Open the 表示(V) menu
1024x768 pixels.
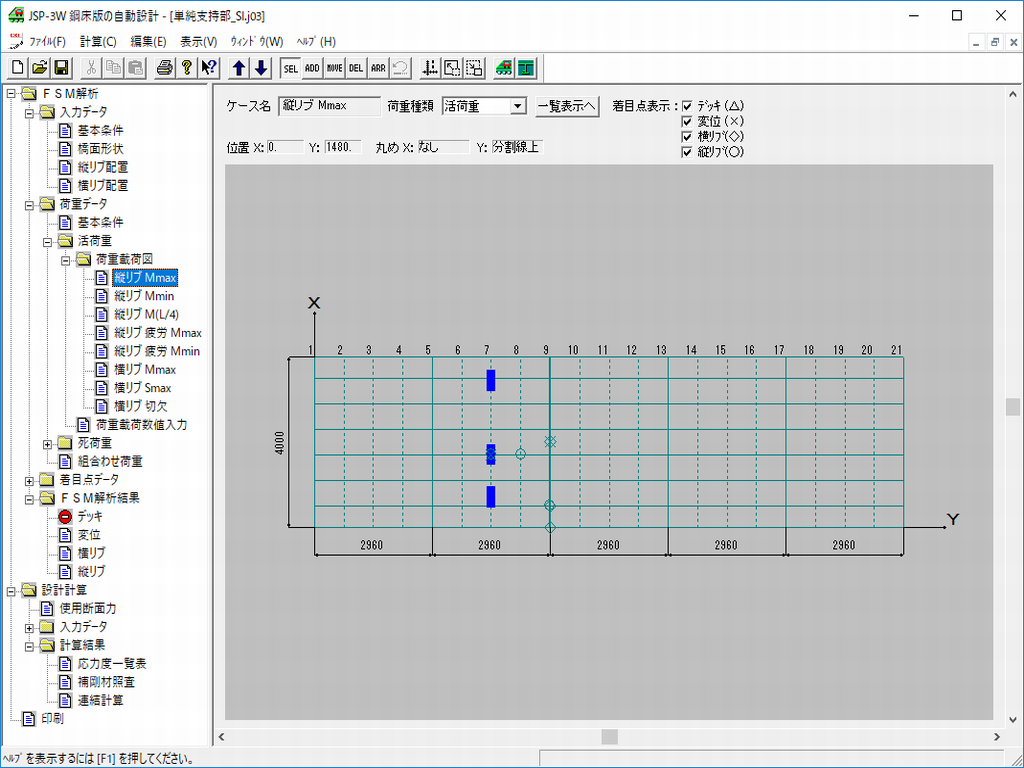pyautogui.click(x=198, y=42)
